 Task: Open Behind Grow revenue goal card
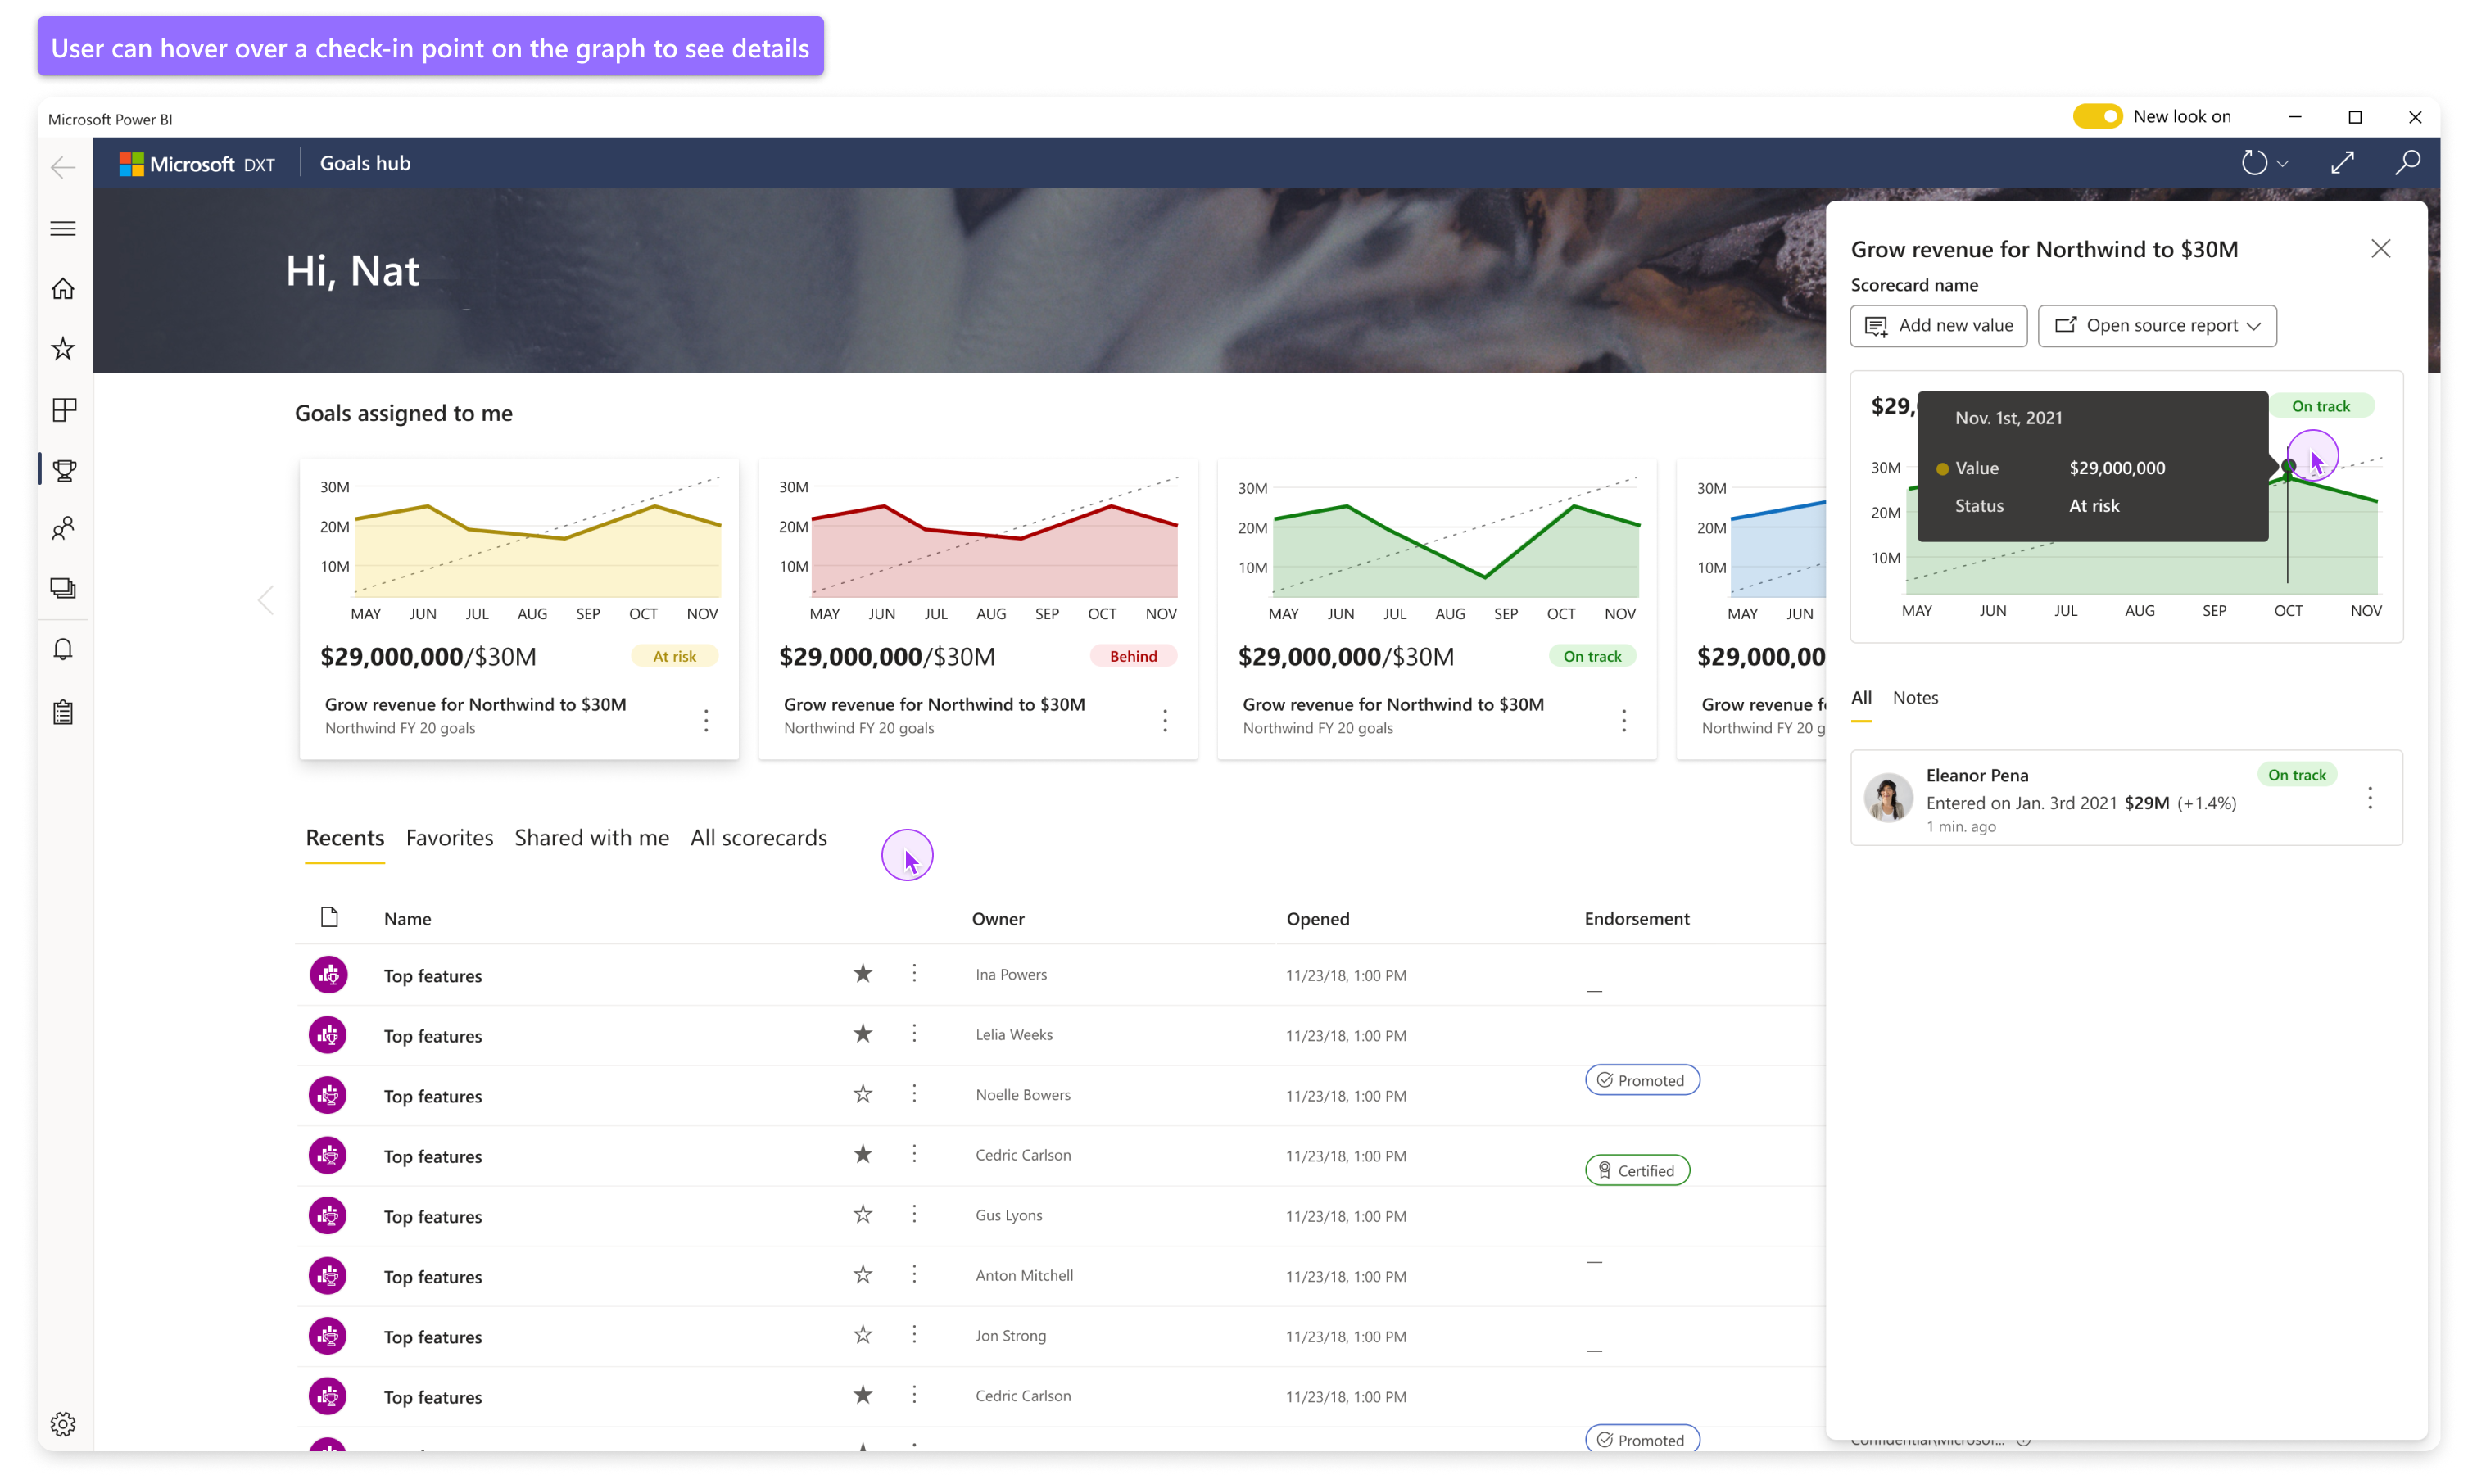pos(977,608)
